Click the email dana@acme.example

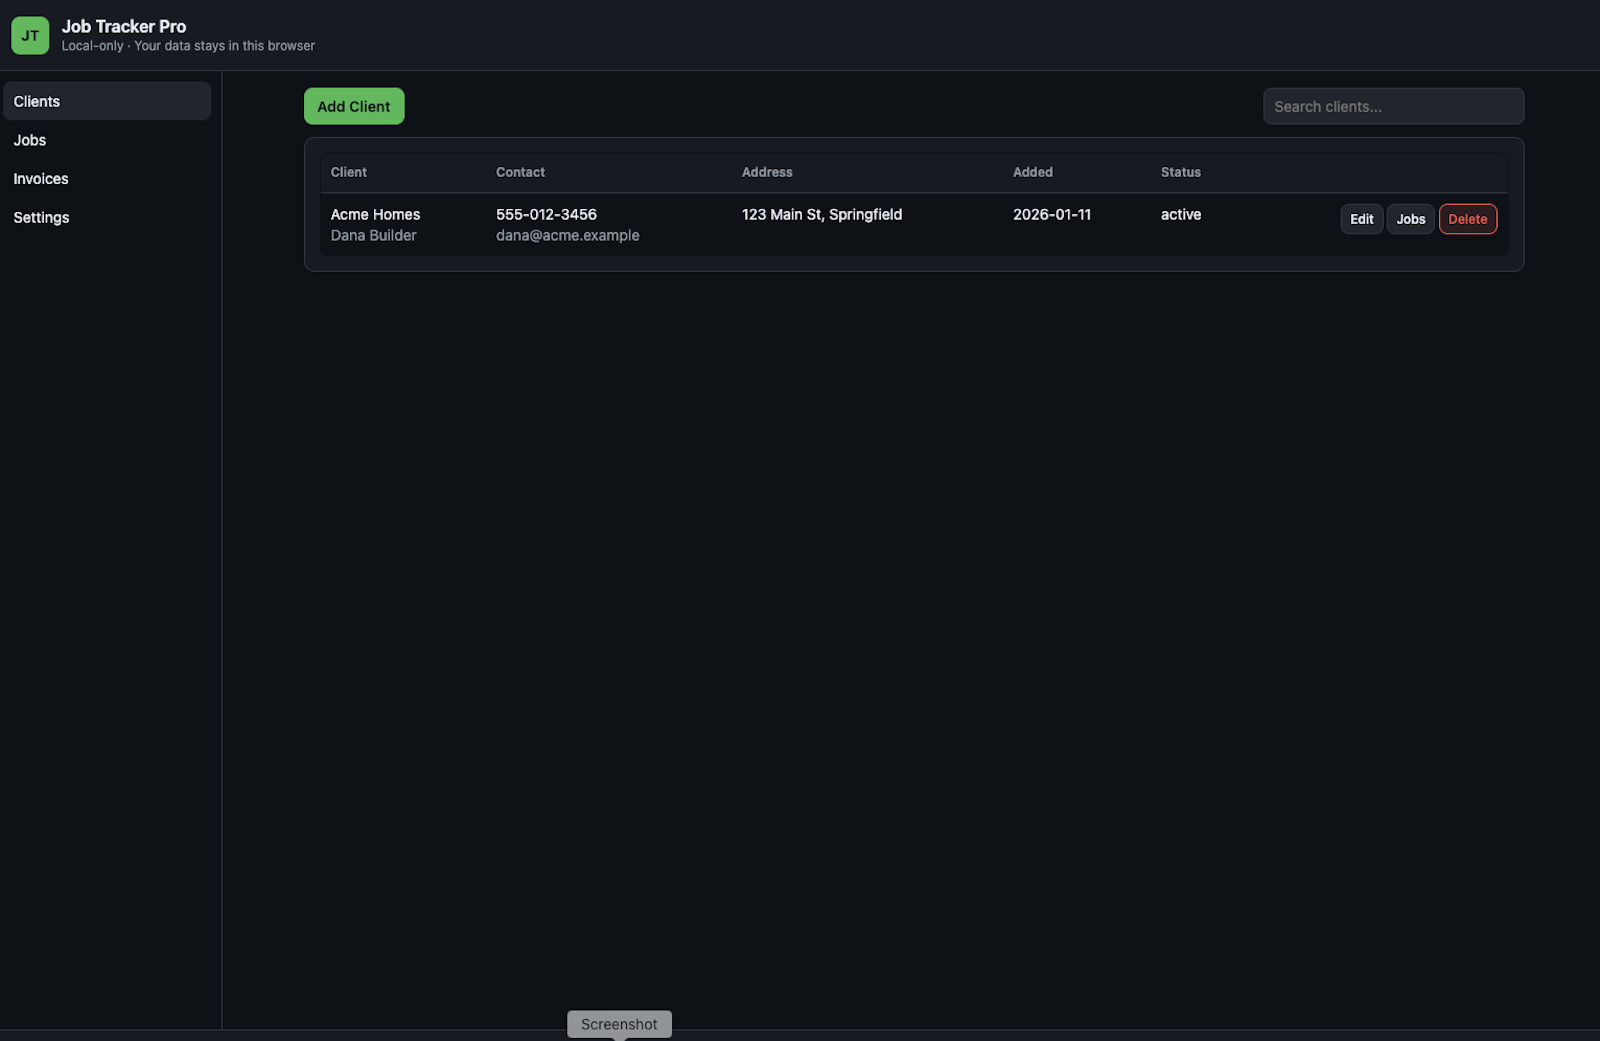click(x=567, y=235)
